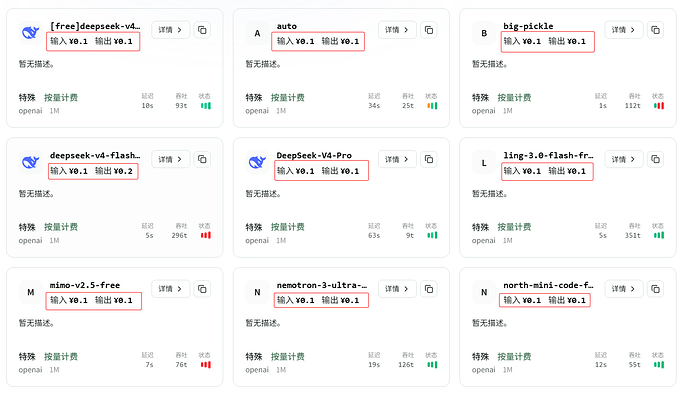Click 按量计费 tag on big-pickle card
The width and height of the screenshot is (690, 397).
514,98
